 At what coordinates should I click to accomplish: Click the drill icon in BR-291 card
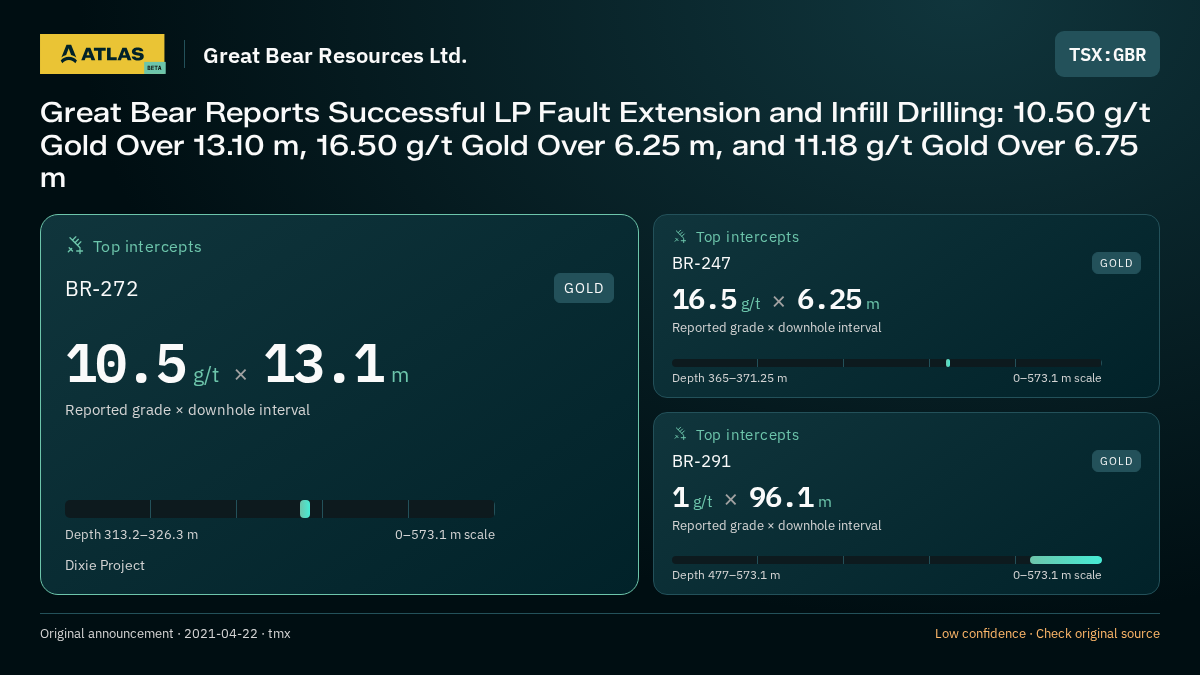(680, 434)
